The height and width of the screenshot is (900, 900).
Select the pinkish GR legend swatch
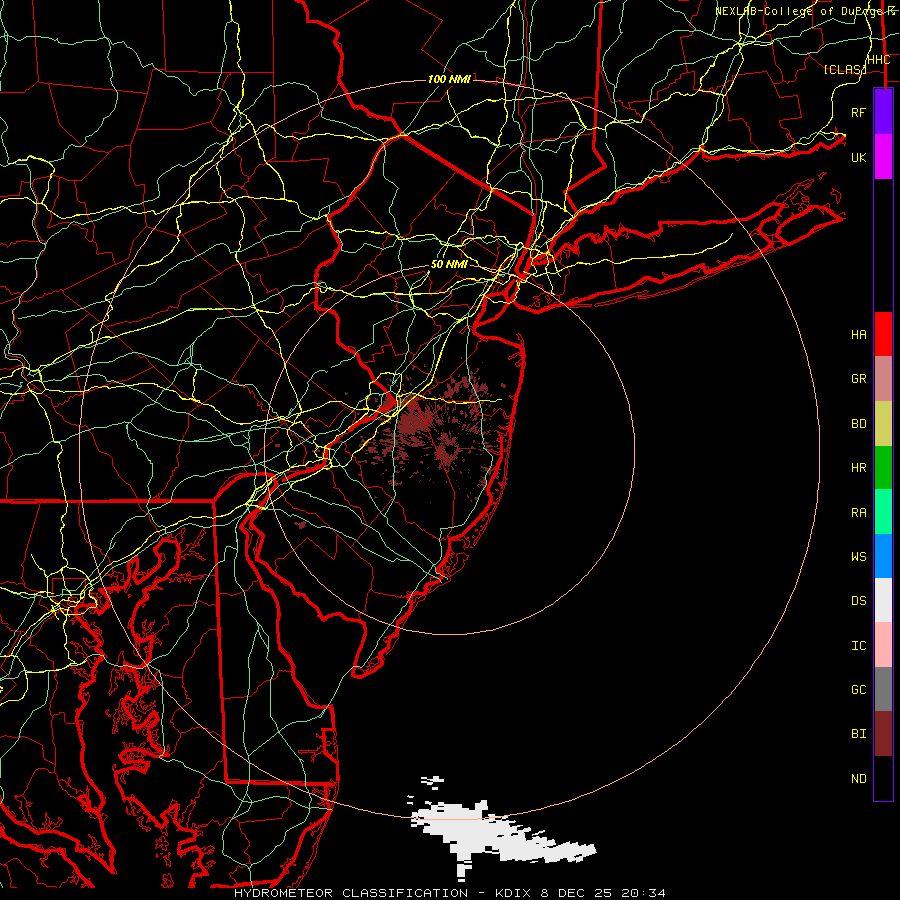pos(883,379)
